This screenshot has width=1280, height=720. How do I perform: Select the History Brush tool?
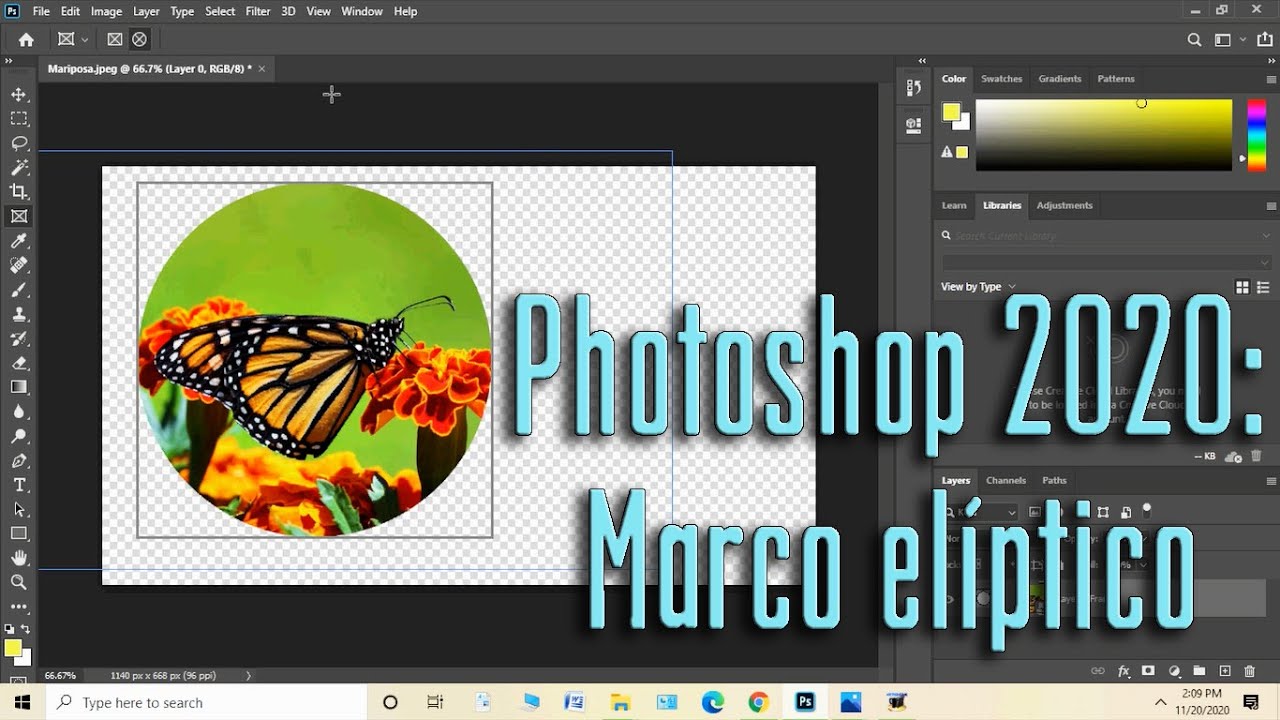[19, 338]
